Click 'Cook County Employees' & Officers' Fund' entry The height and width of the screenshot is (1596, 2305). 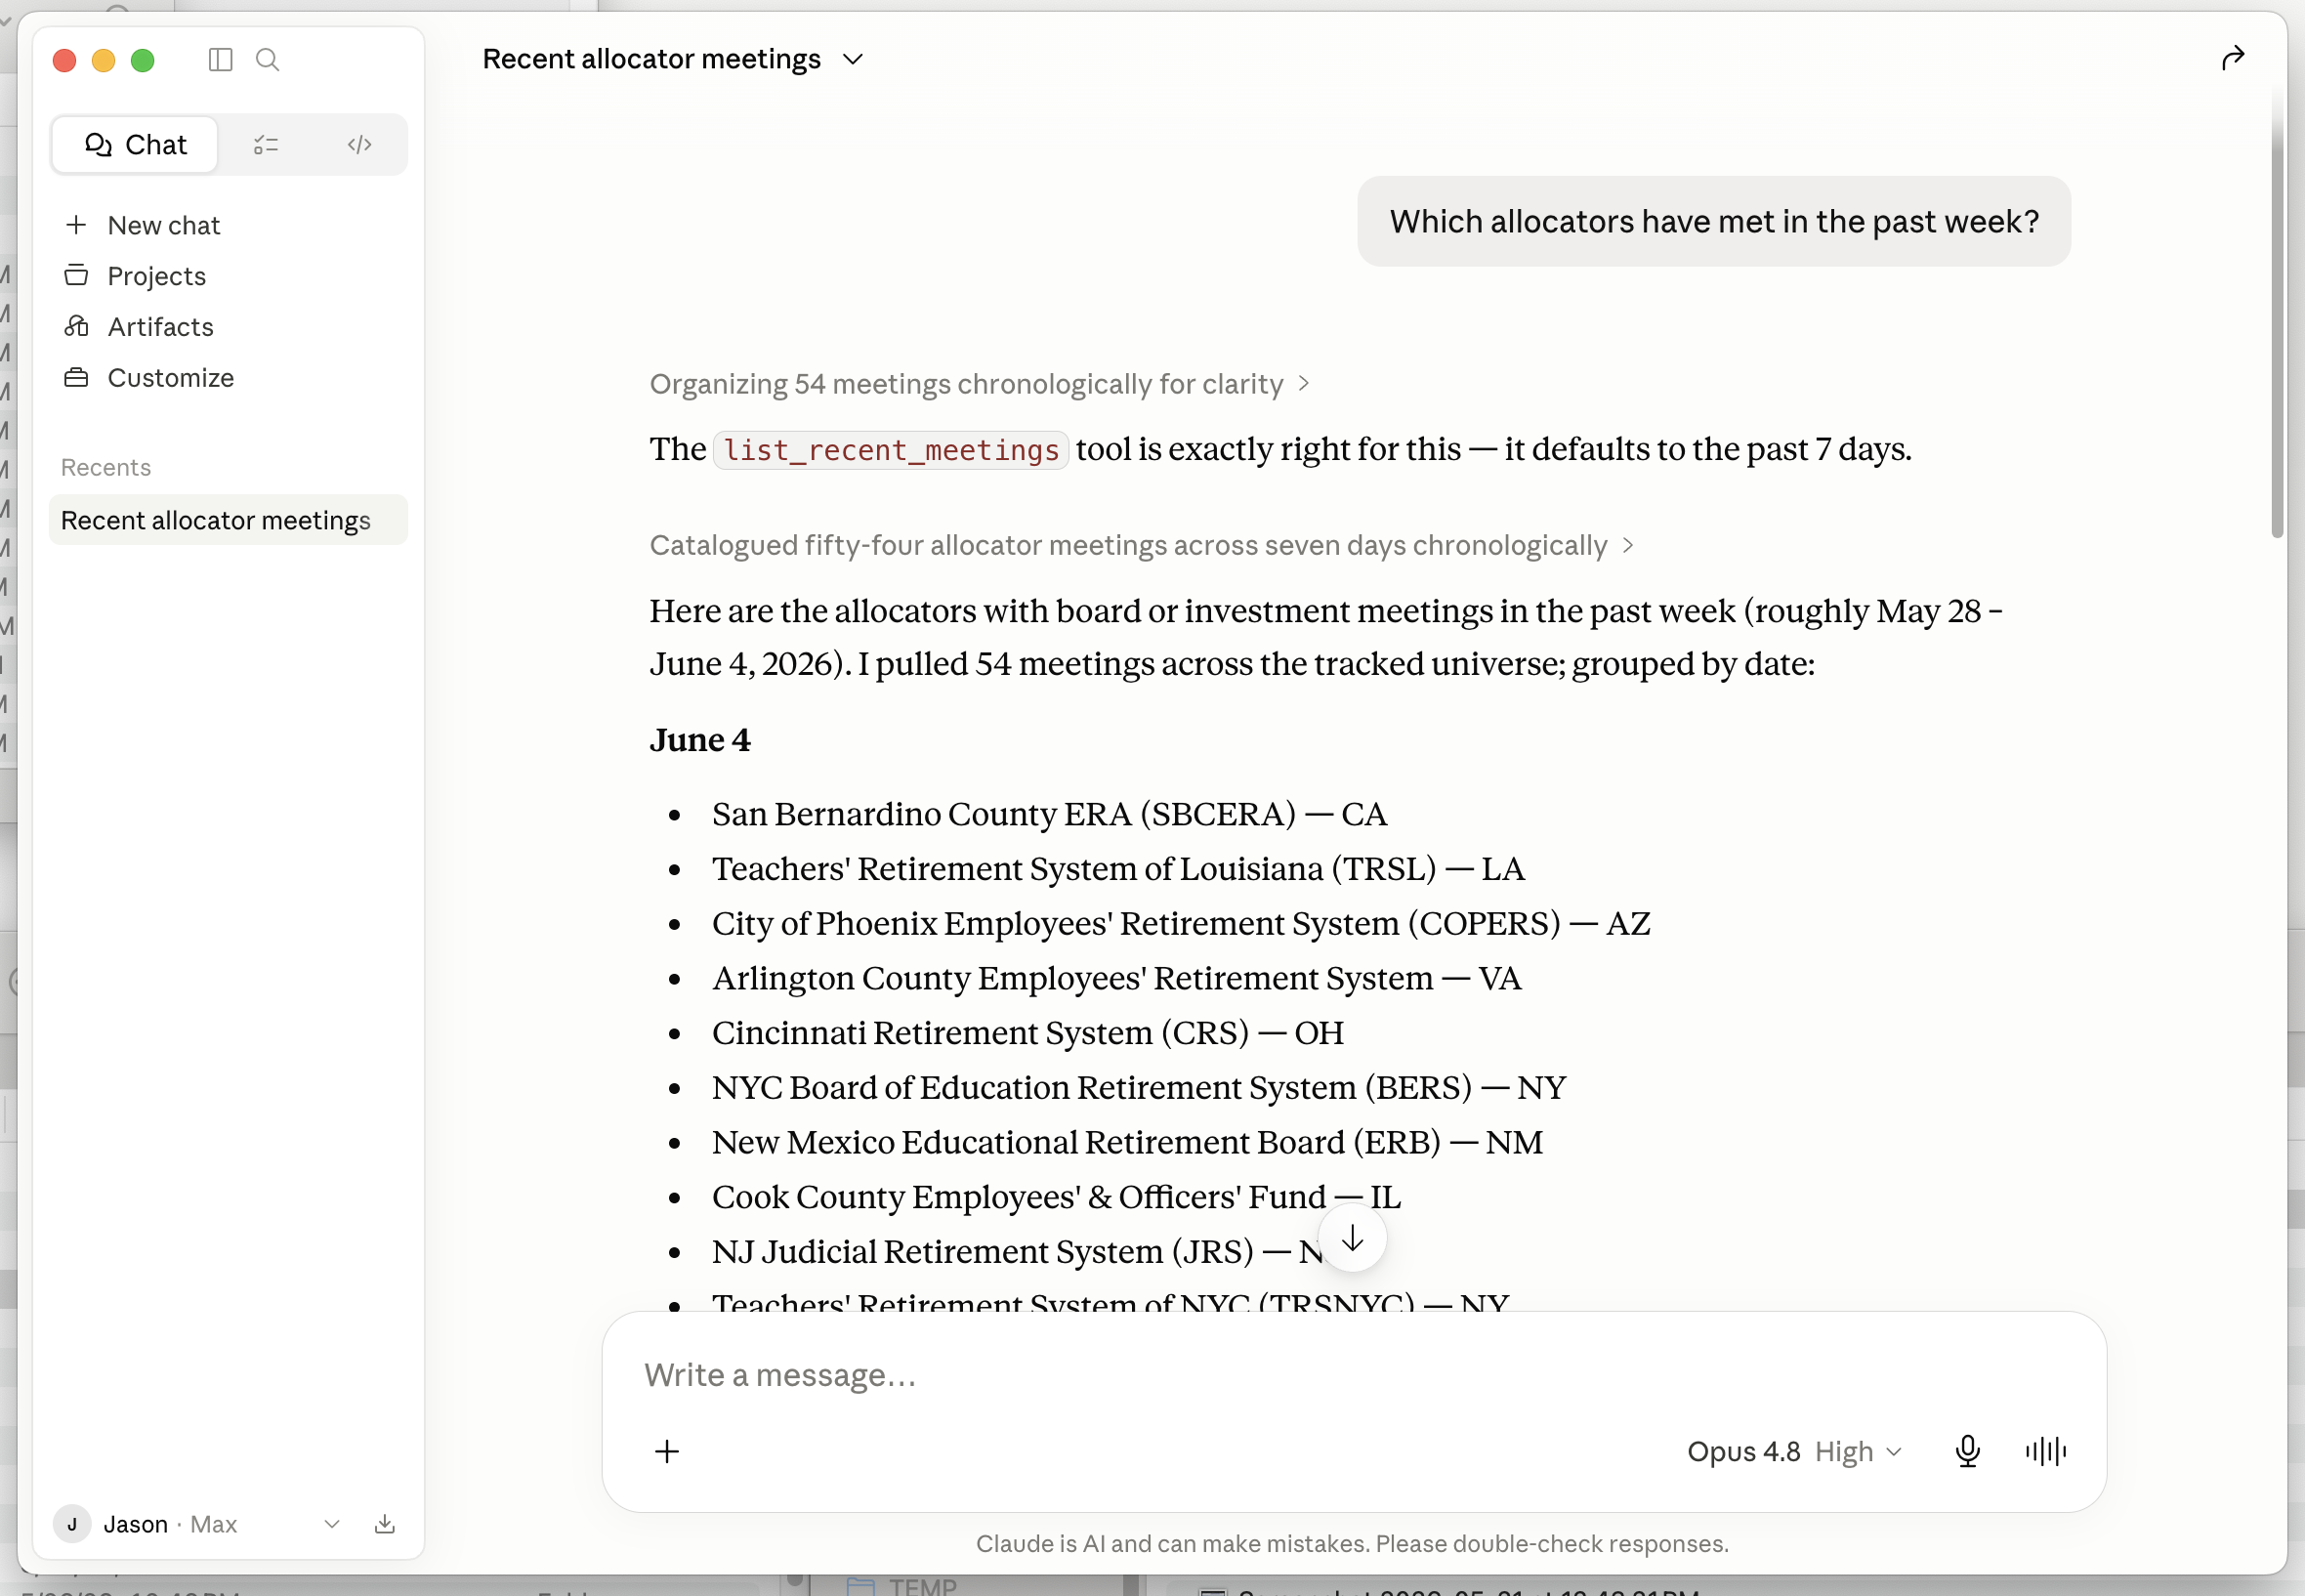coord(1057,1197)
